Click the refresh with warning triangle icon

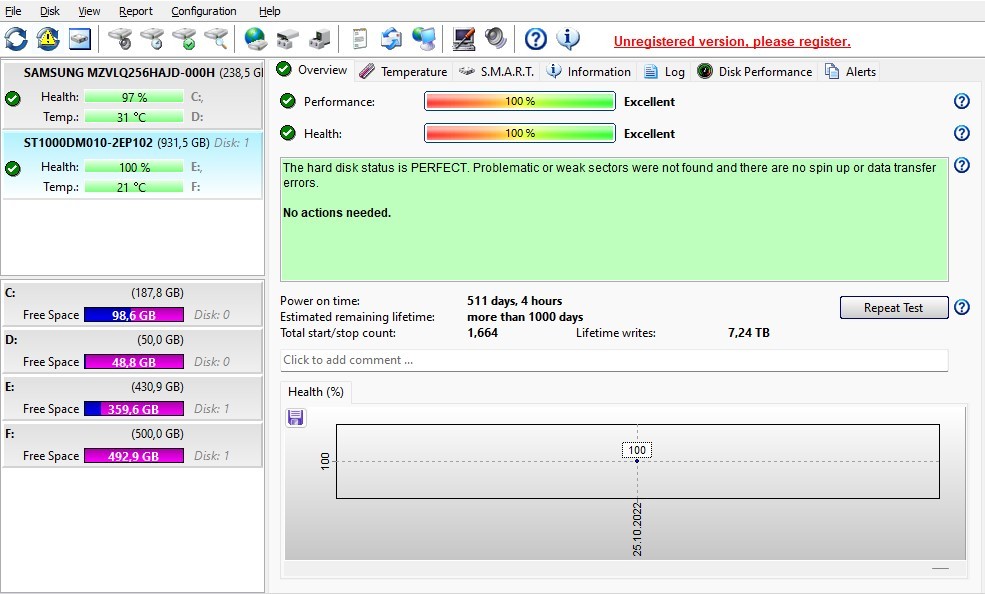click(48, 39)
